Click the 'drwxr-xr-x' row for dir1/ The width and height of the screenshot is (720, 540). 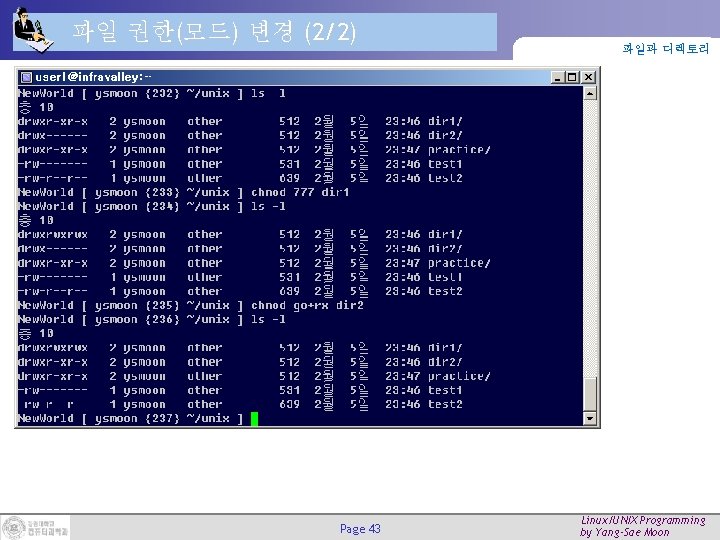tap(240, 122)
